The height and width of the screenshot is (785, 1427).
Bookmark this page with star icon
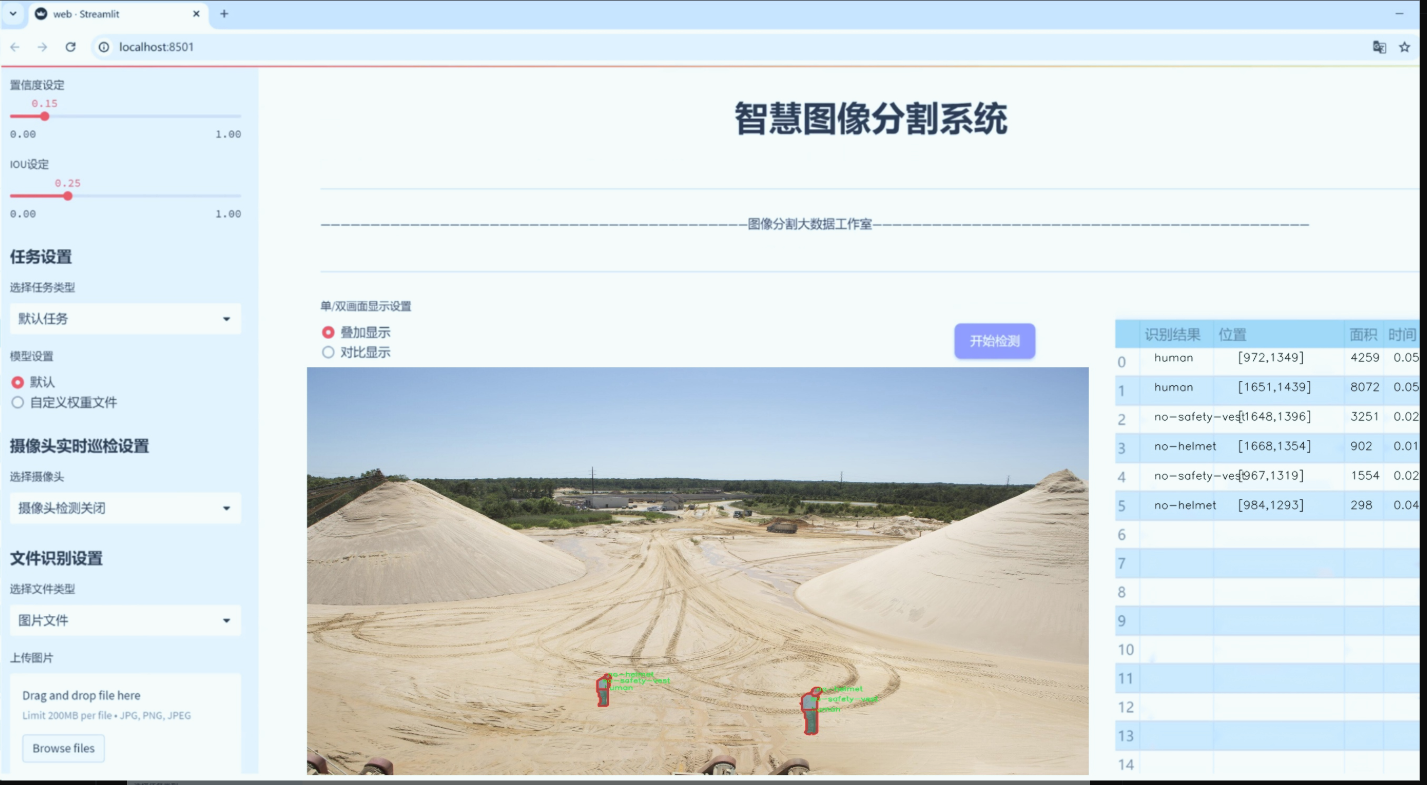1405,47
